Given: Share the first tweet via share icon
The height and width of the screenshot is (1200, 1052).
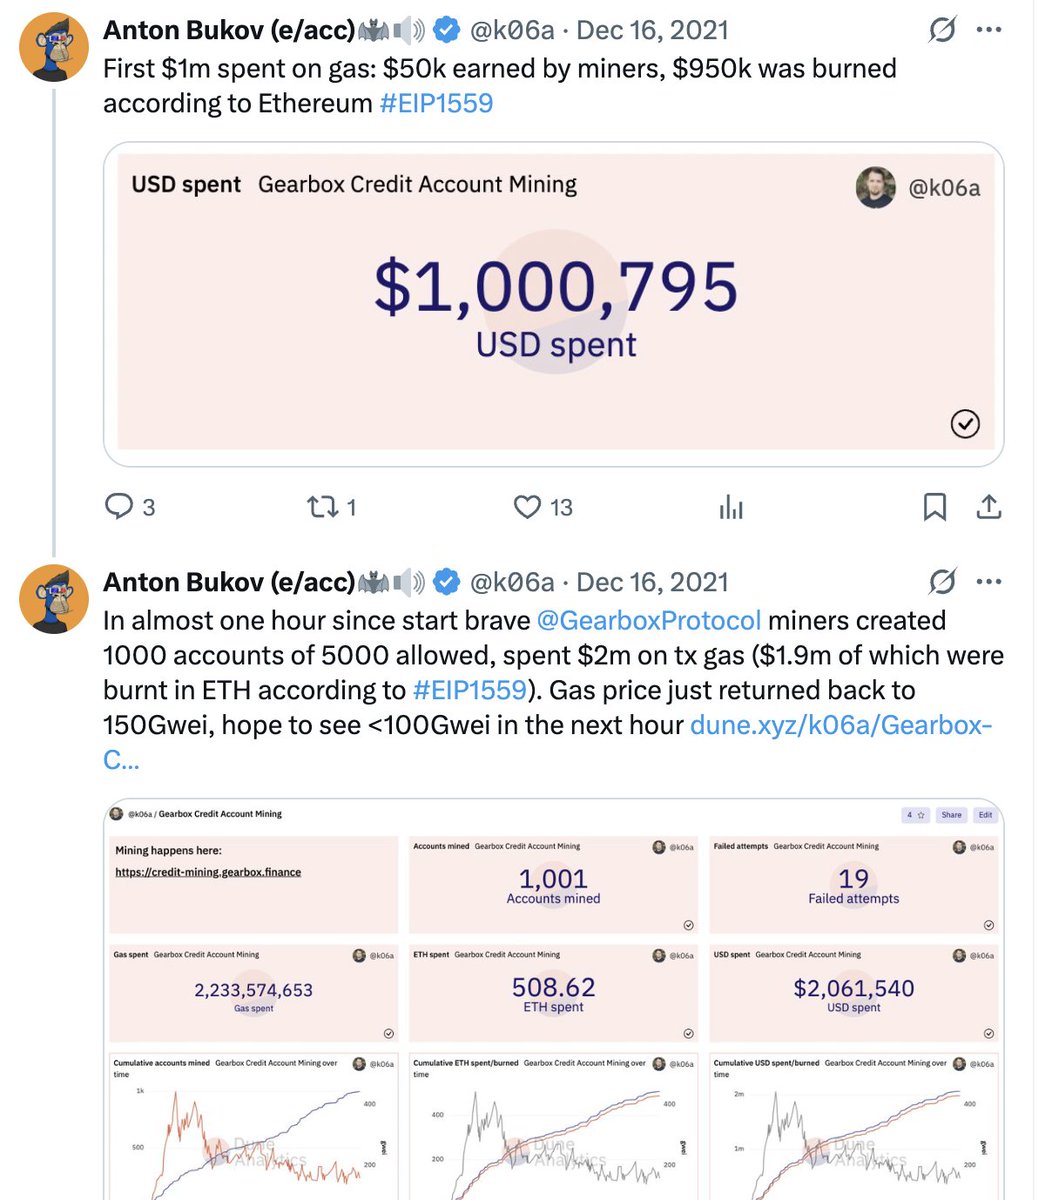Looking at the screenshot, I should [988, 507].
